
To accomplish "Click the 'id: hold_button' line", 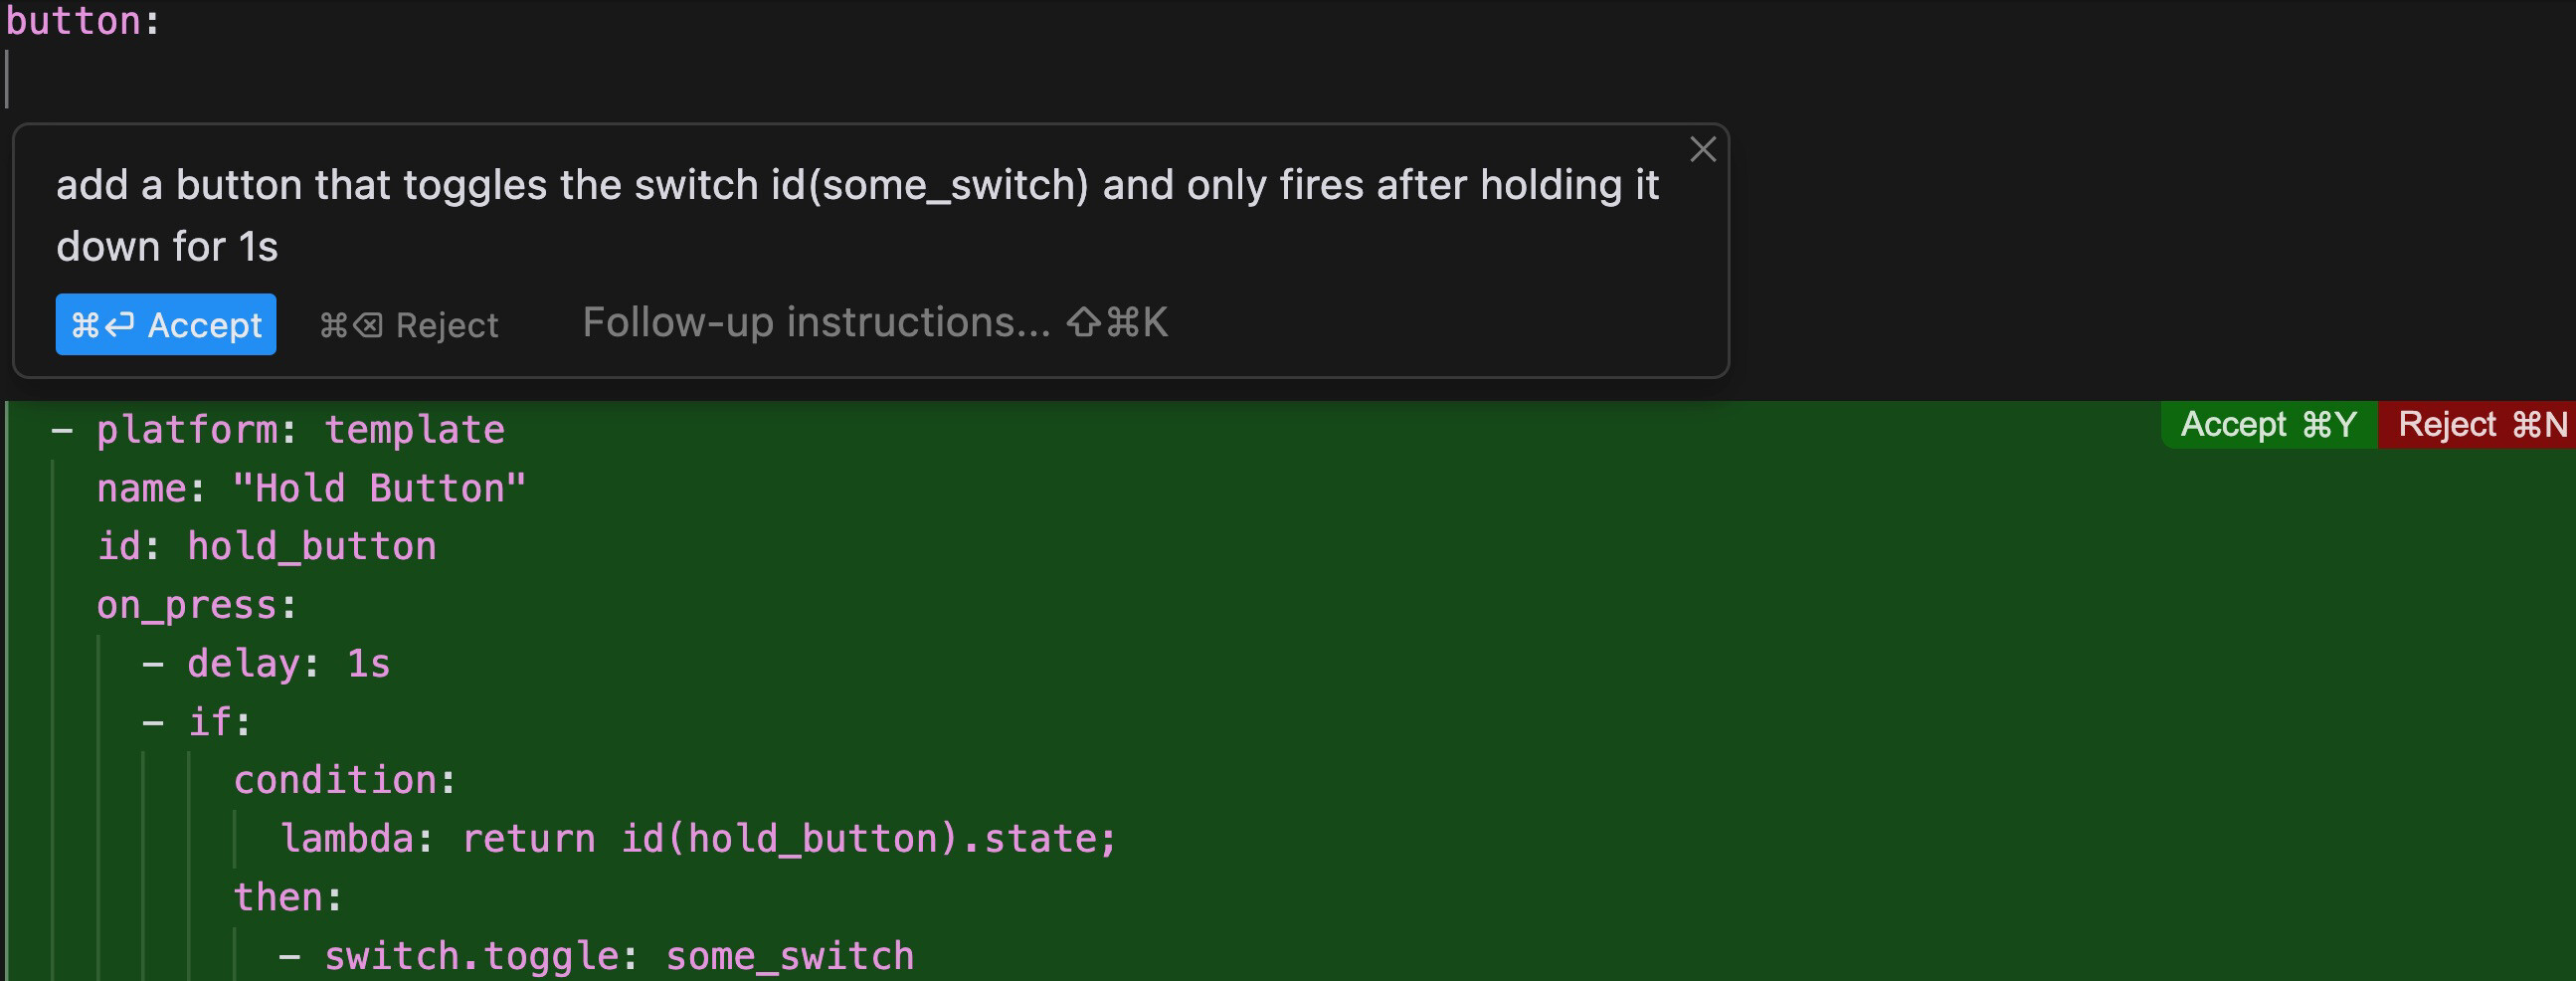I will [266, 547].
